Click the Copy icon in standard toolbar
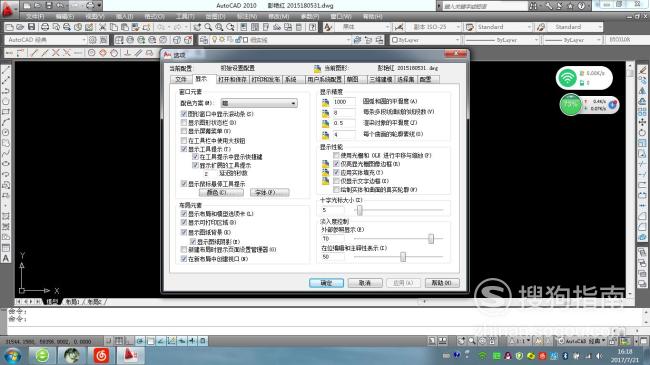The image size is (650, 365). pyautogui.click(x=113, y=27)
